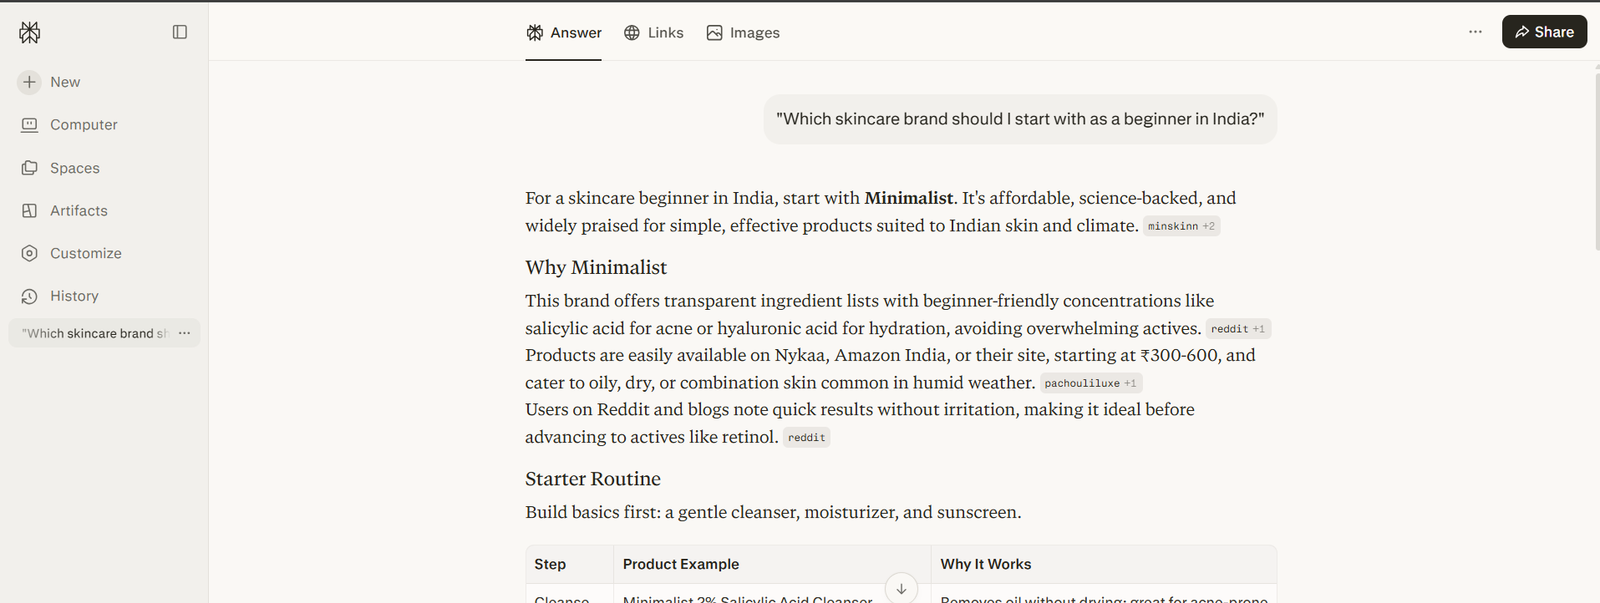Click the Why Minimalist heading
The image size is (1600, 603).
[x=596, y=267]
